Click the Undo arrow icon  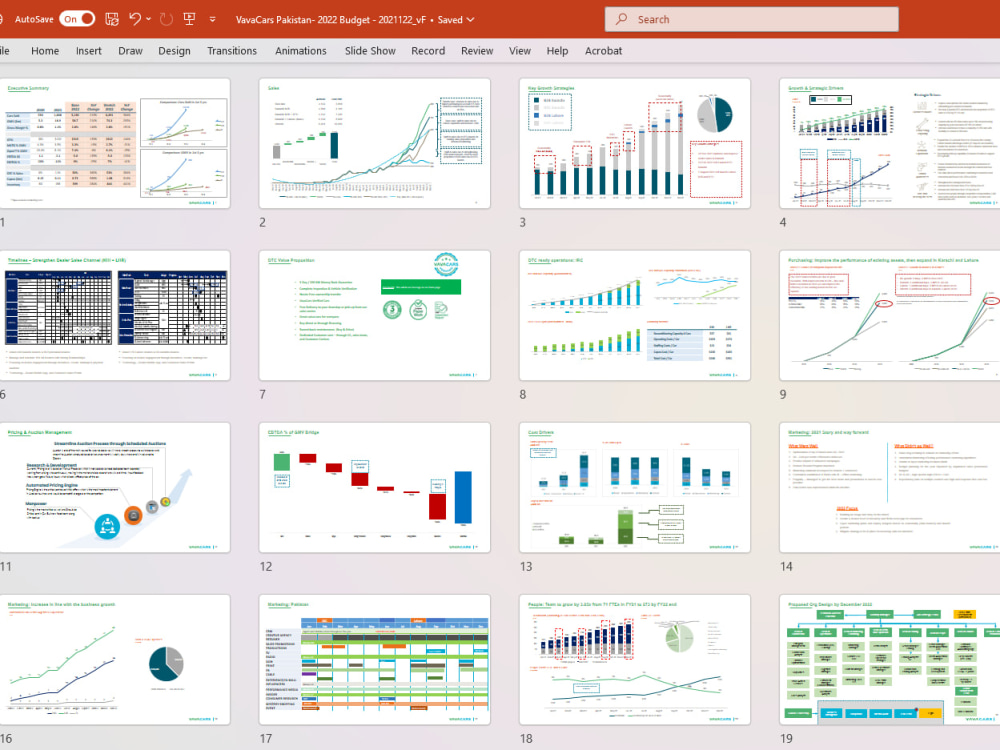click(x=135, y=19)
